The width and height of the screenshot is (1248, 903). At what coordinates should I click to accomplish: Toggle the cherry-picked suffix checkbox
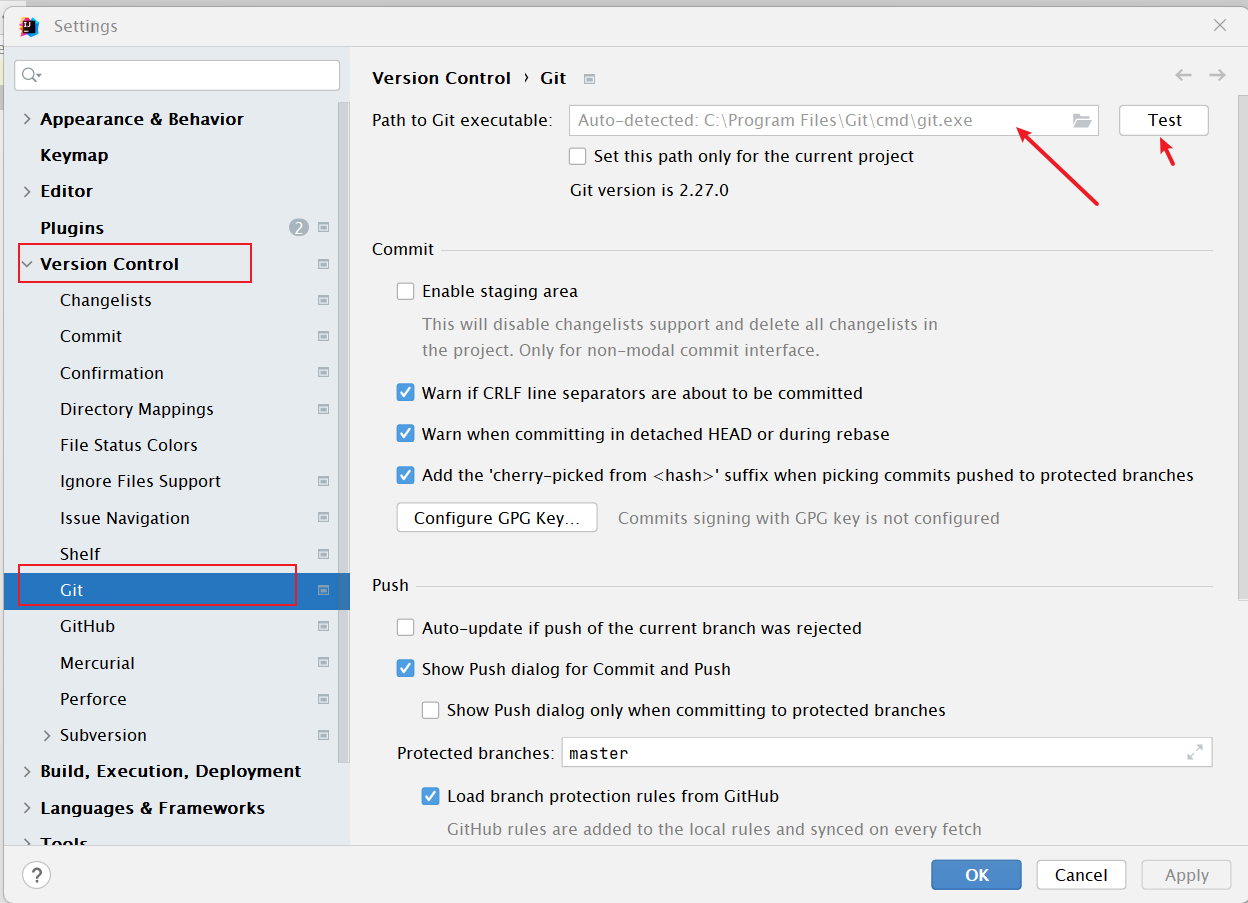click(405, 475)
